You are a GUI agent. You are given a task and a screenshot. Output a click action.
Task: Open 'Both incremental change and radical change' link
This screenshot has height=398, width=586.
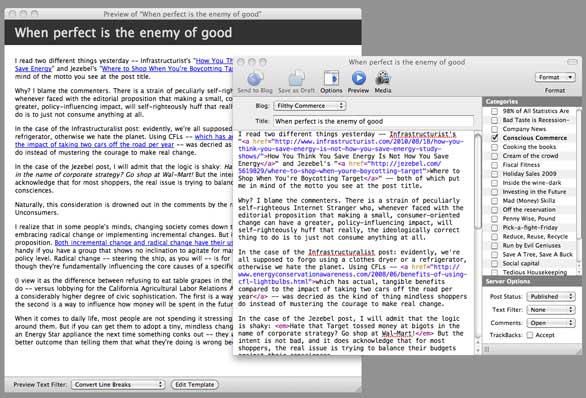tap(144, 243)
